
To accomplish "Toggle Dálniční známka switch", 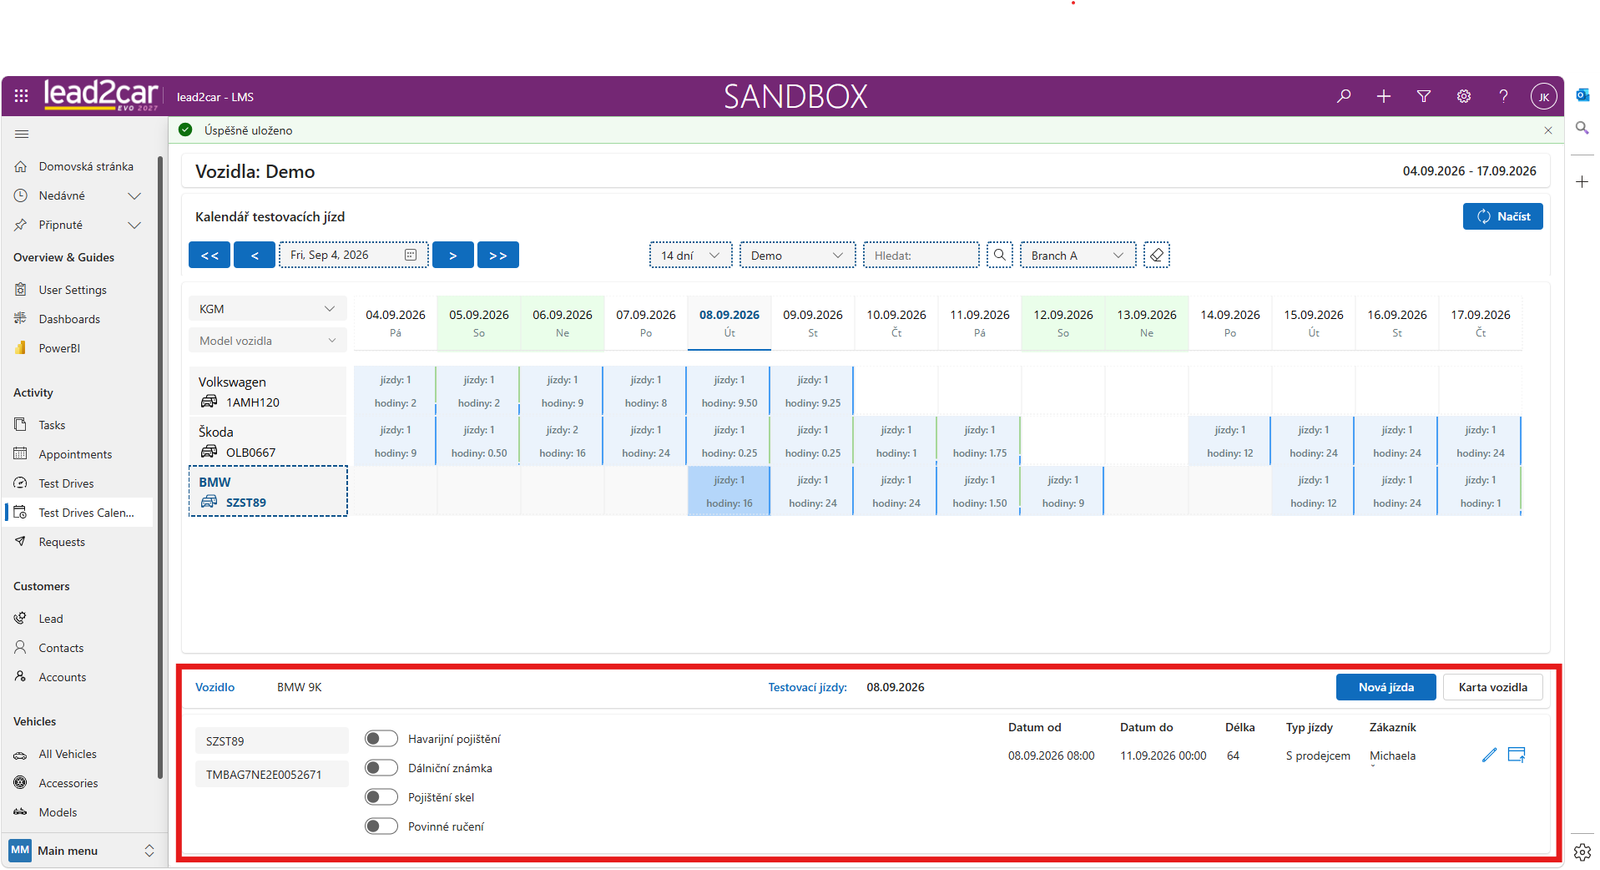I will pyautogui.click(x=381, y=768).
